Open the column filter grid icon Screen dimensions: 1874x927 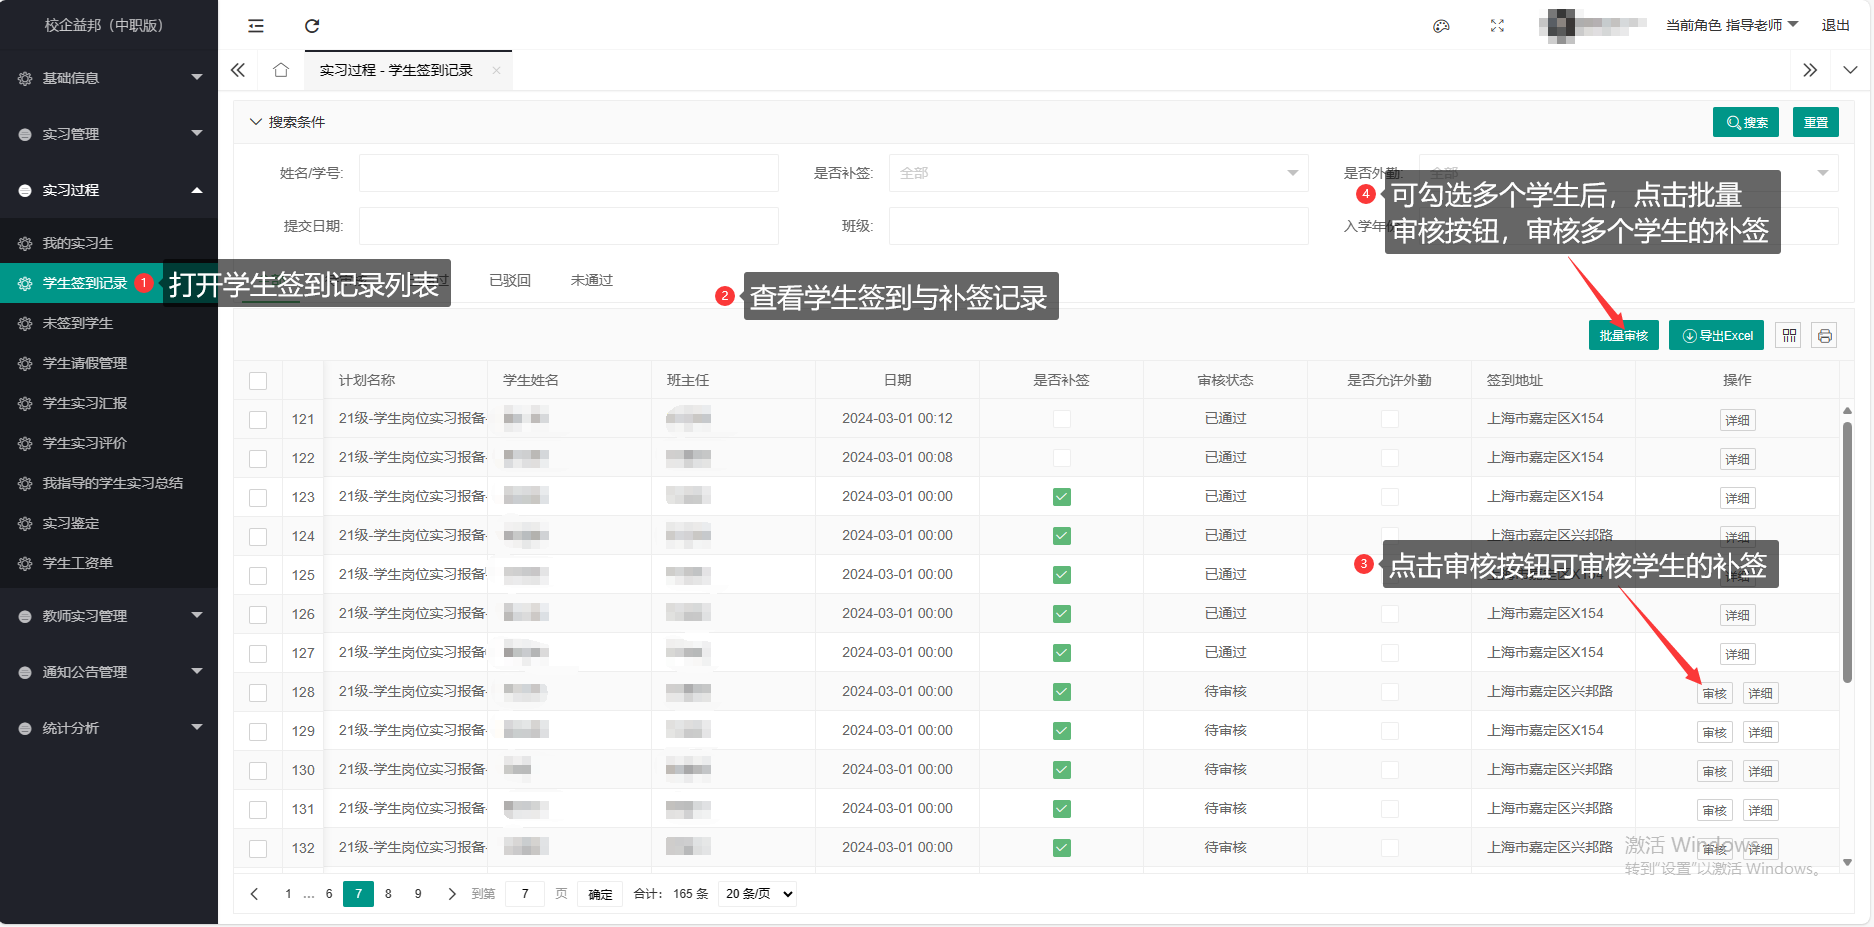pos(1789,336)
